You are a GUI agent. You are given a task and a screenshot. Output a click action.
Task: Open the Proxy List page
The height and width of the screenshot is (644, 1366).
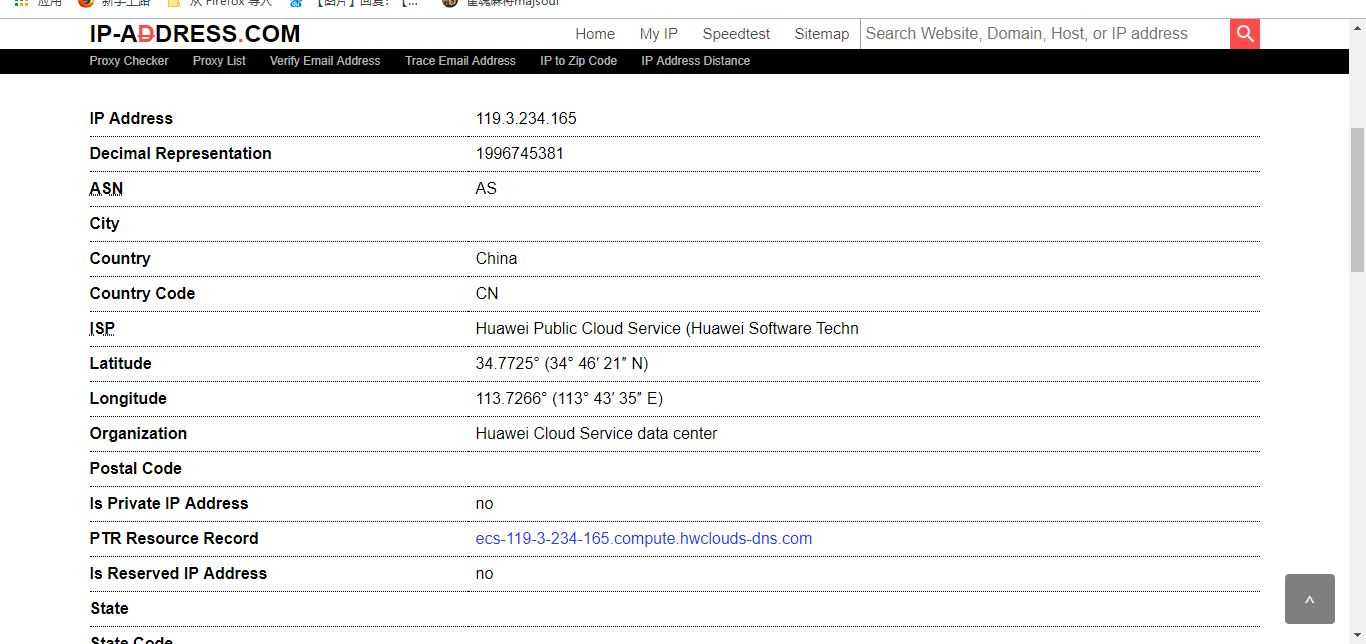pos(219,61)
